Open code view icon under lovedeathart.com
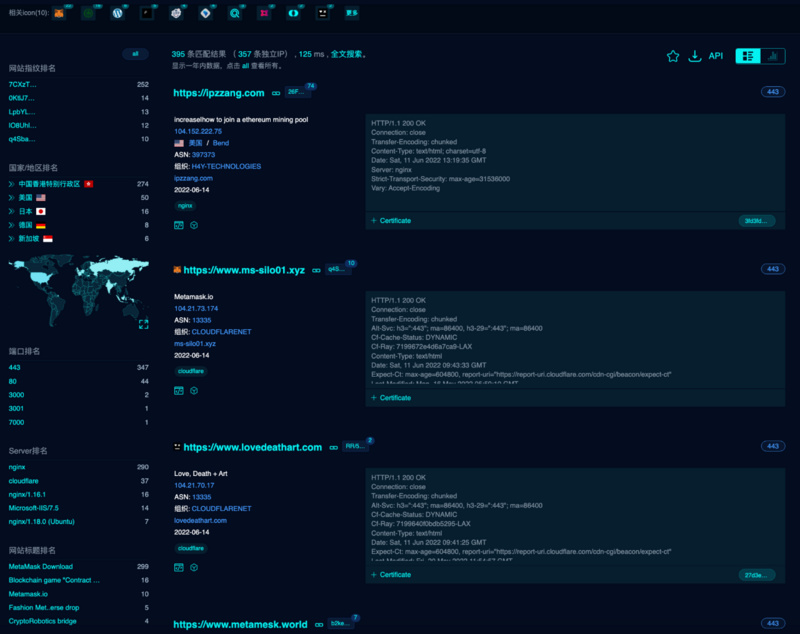Viewport: 800px width, 634px height. tap(179, 567)
